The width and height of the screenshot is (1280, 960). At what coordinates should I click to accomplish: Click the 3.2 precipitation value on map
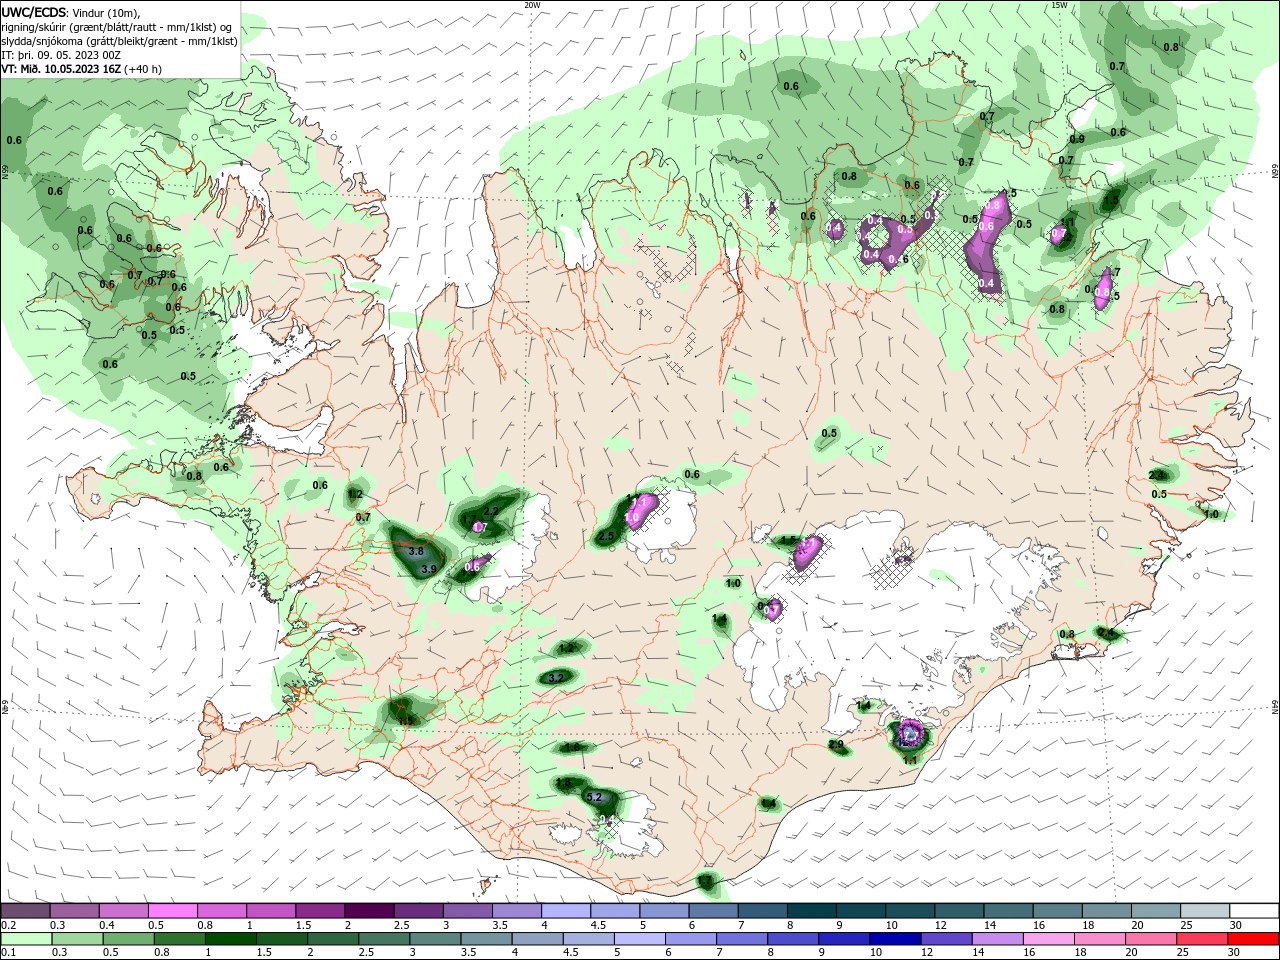[x=557, y=677]
